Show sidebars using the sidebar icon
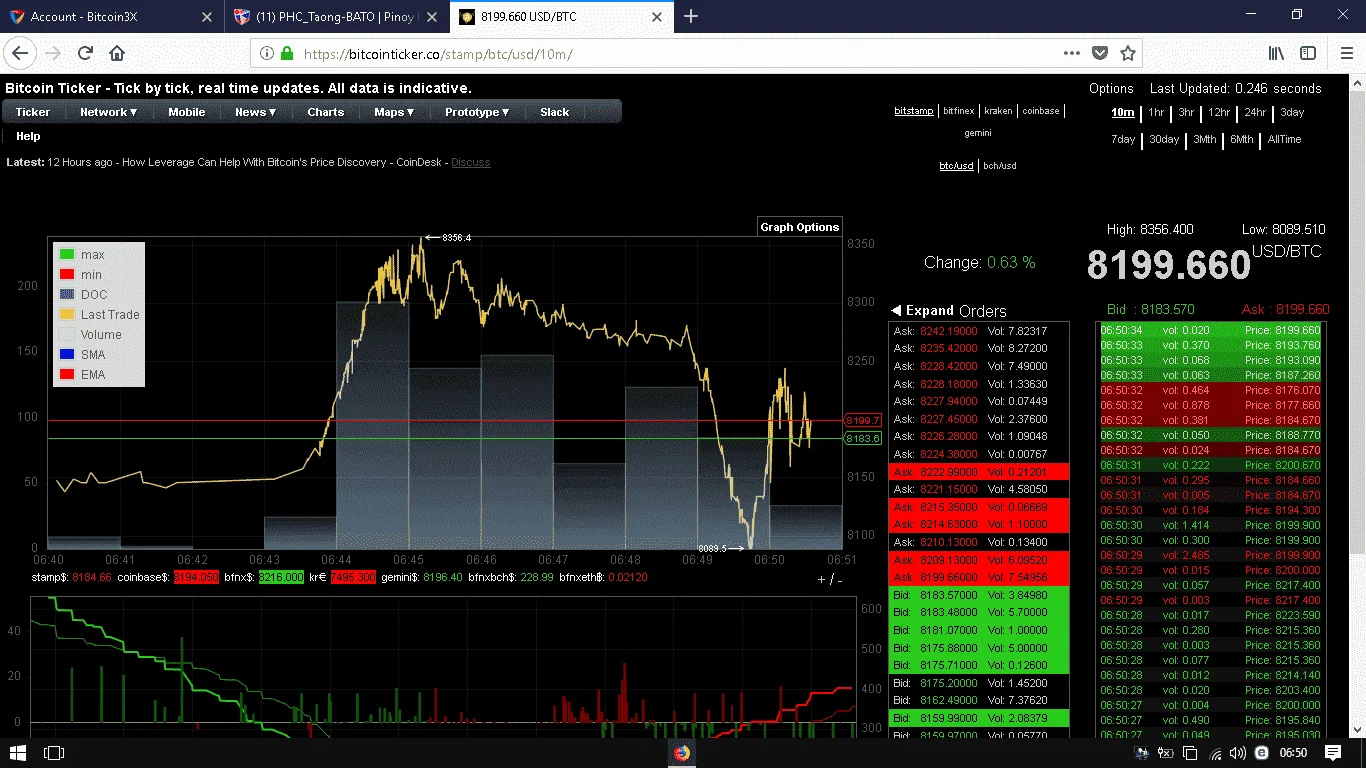Viewport: 1366px width, 768px height. tap(1307, 54)
